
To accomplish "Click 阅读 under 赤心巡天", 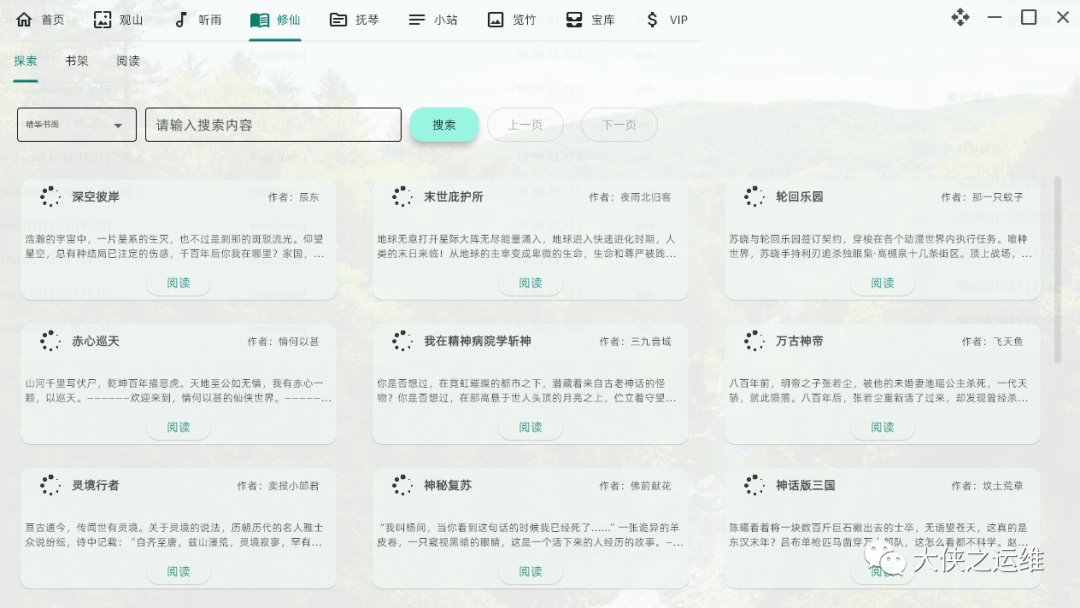I will coord(178,428).
